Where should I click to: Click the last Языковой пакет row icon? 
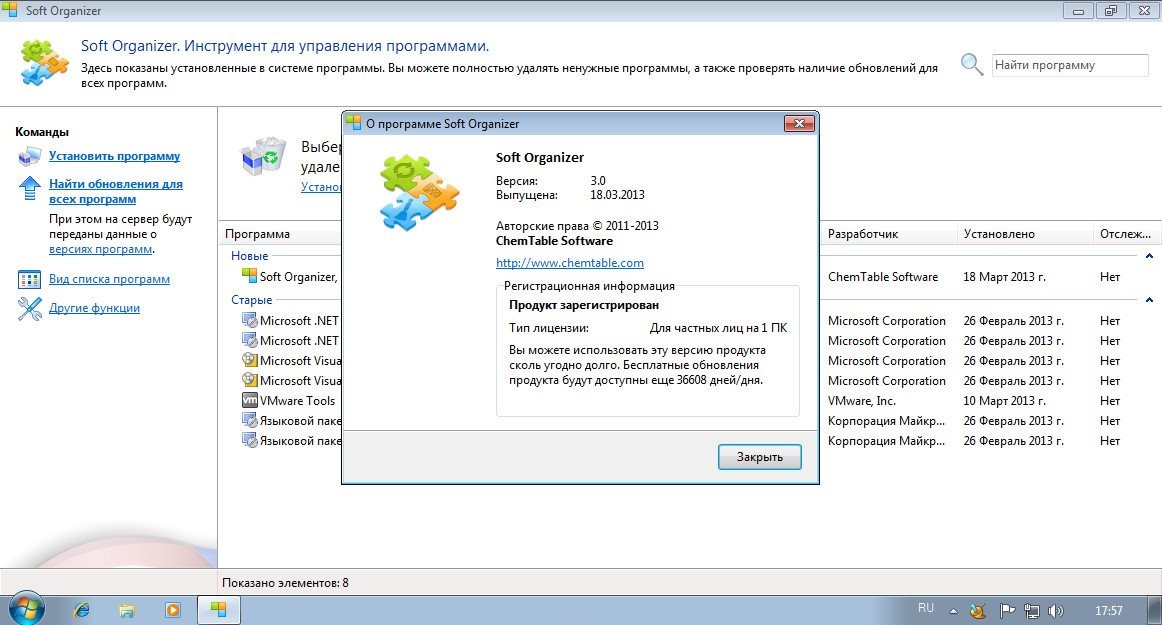pos(250,440)
